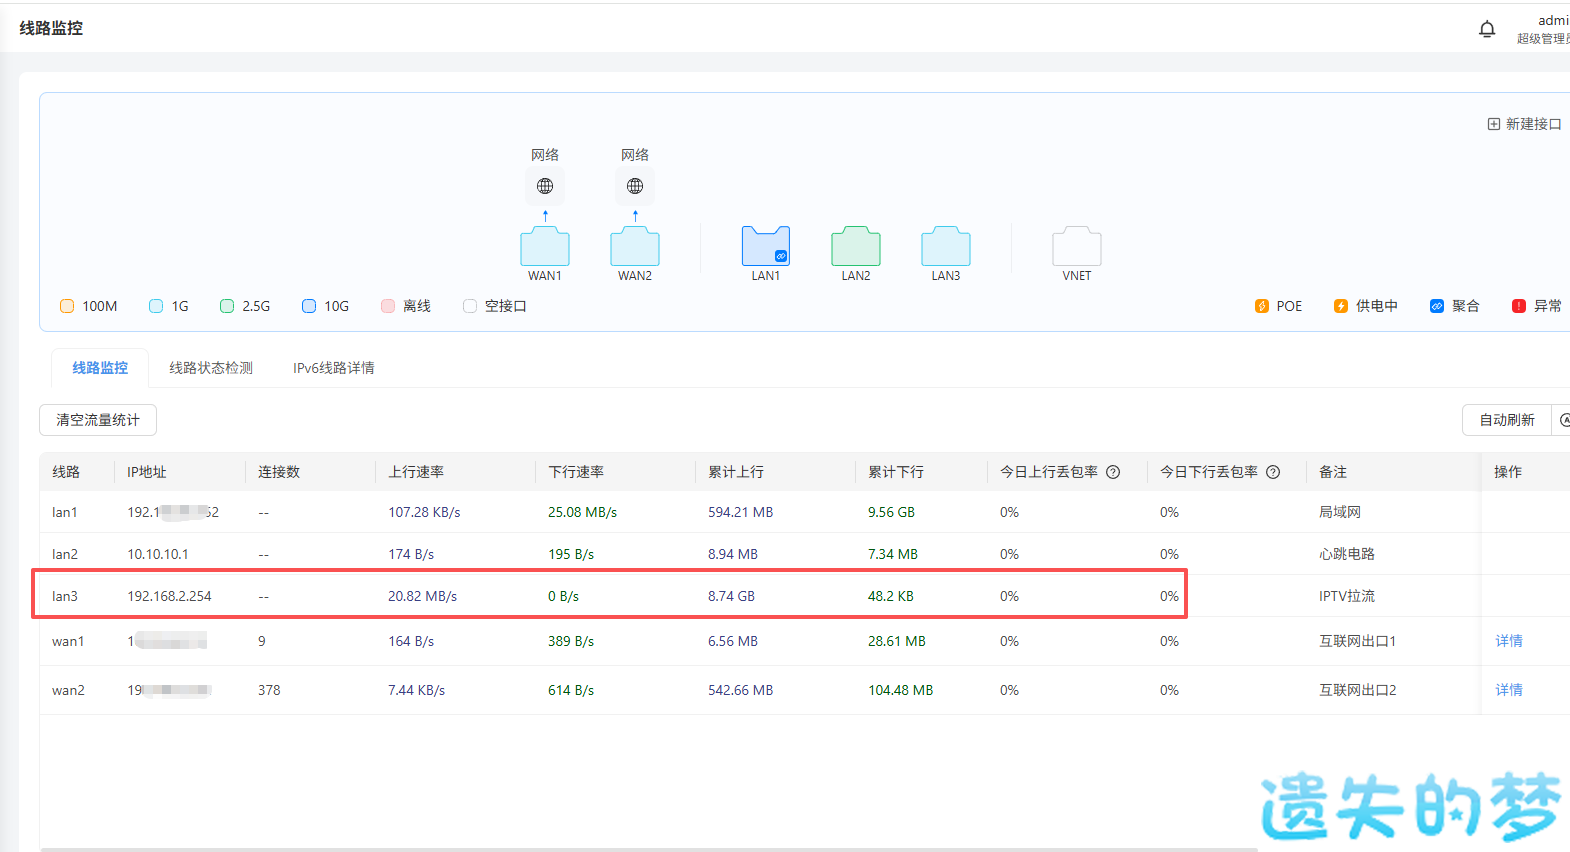This screenshot has width=1570, height=852.
Task: Click the 聚合 legend icon
Action: tap(1437, 306)
